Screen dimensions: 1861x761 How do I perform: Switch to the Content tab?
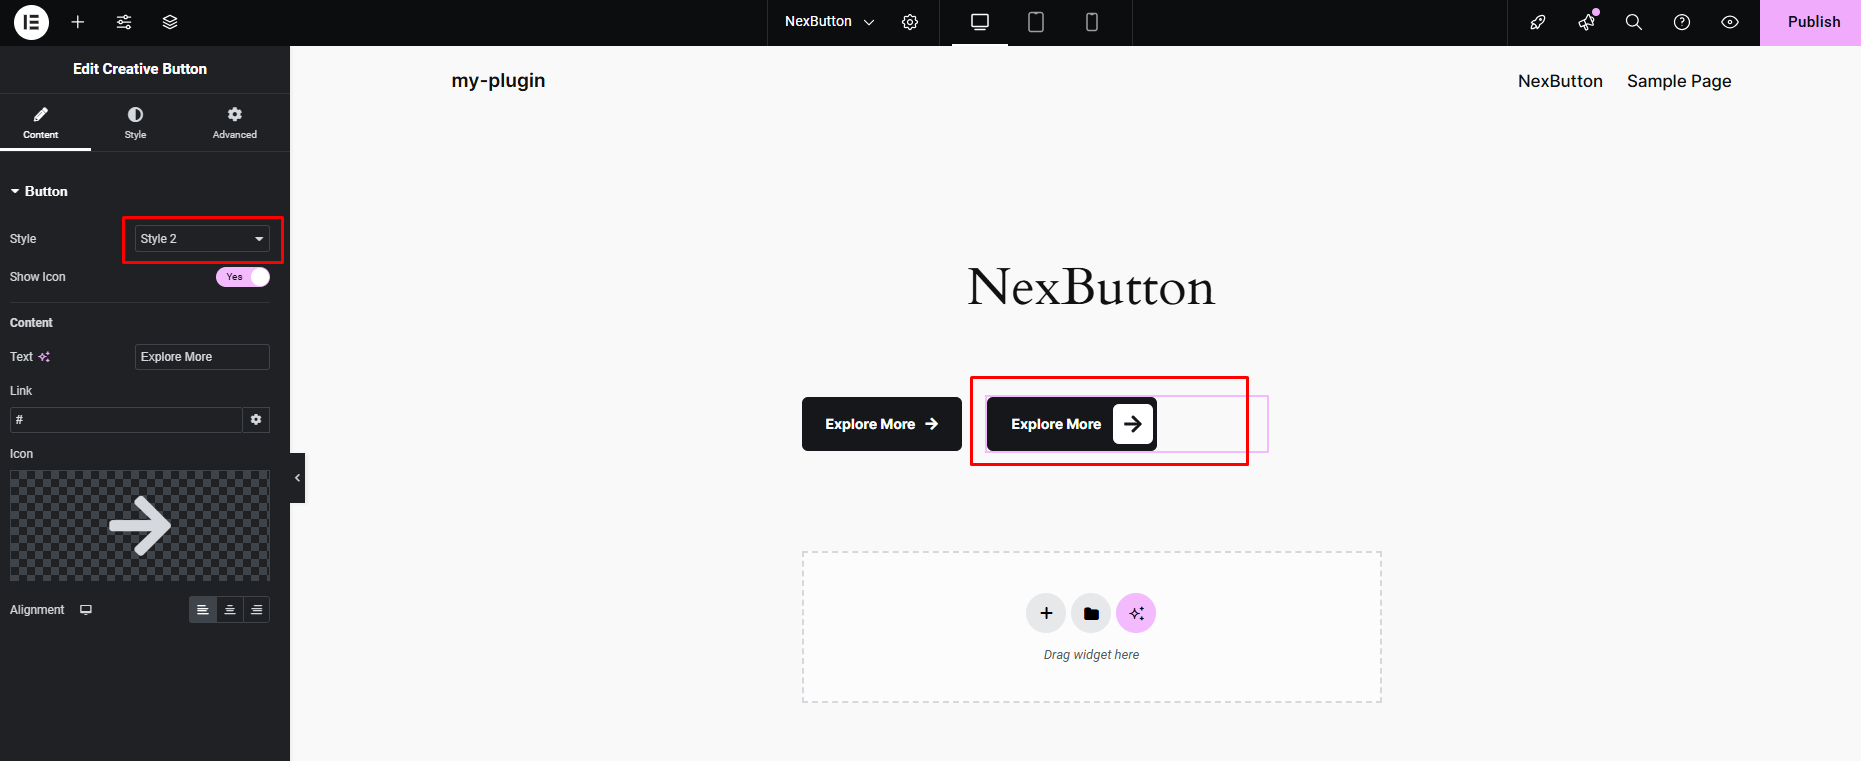(x=41, y=123)
